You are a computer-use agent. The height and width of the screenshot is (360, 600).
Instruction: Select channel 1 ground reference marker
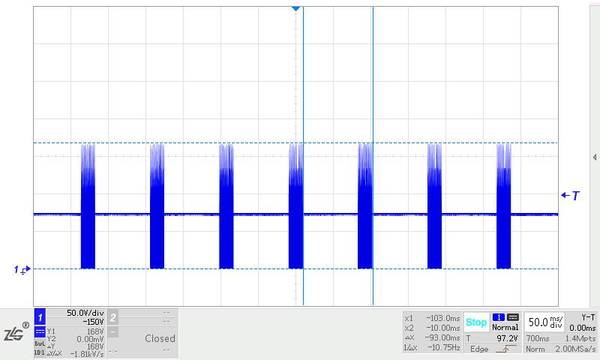[x=22, y=270]
